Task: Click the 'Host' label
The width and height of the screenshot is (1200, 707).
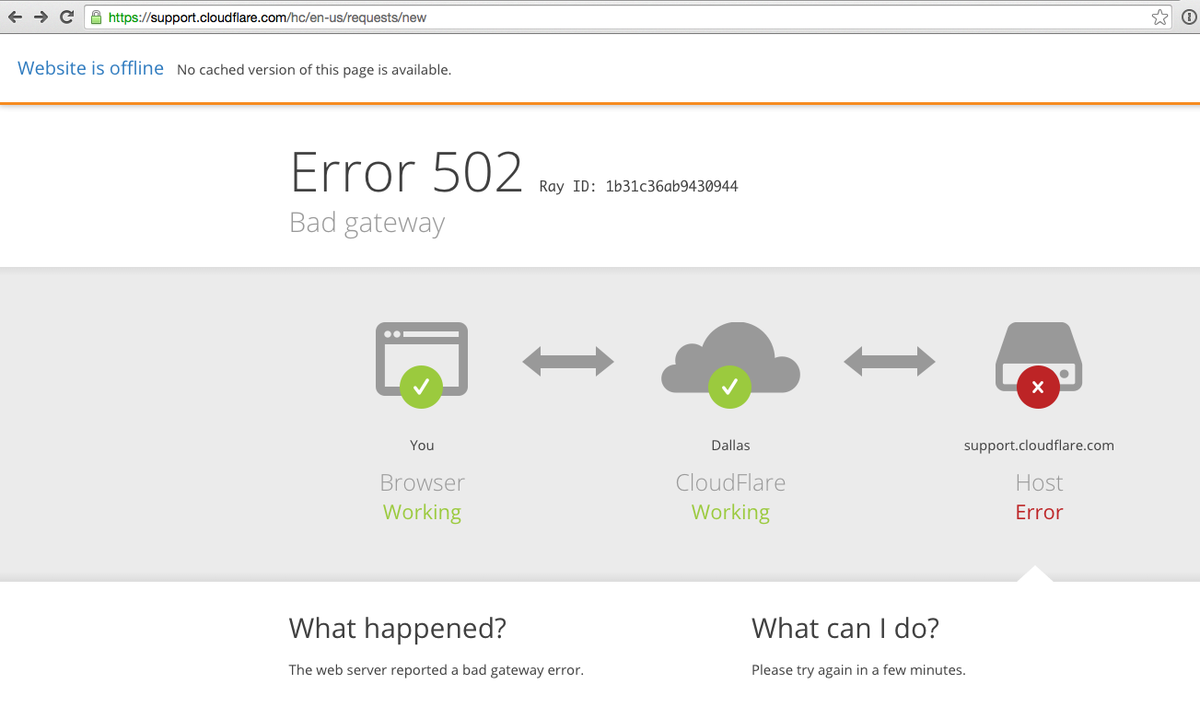Action: tap(1039, 483)
